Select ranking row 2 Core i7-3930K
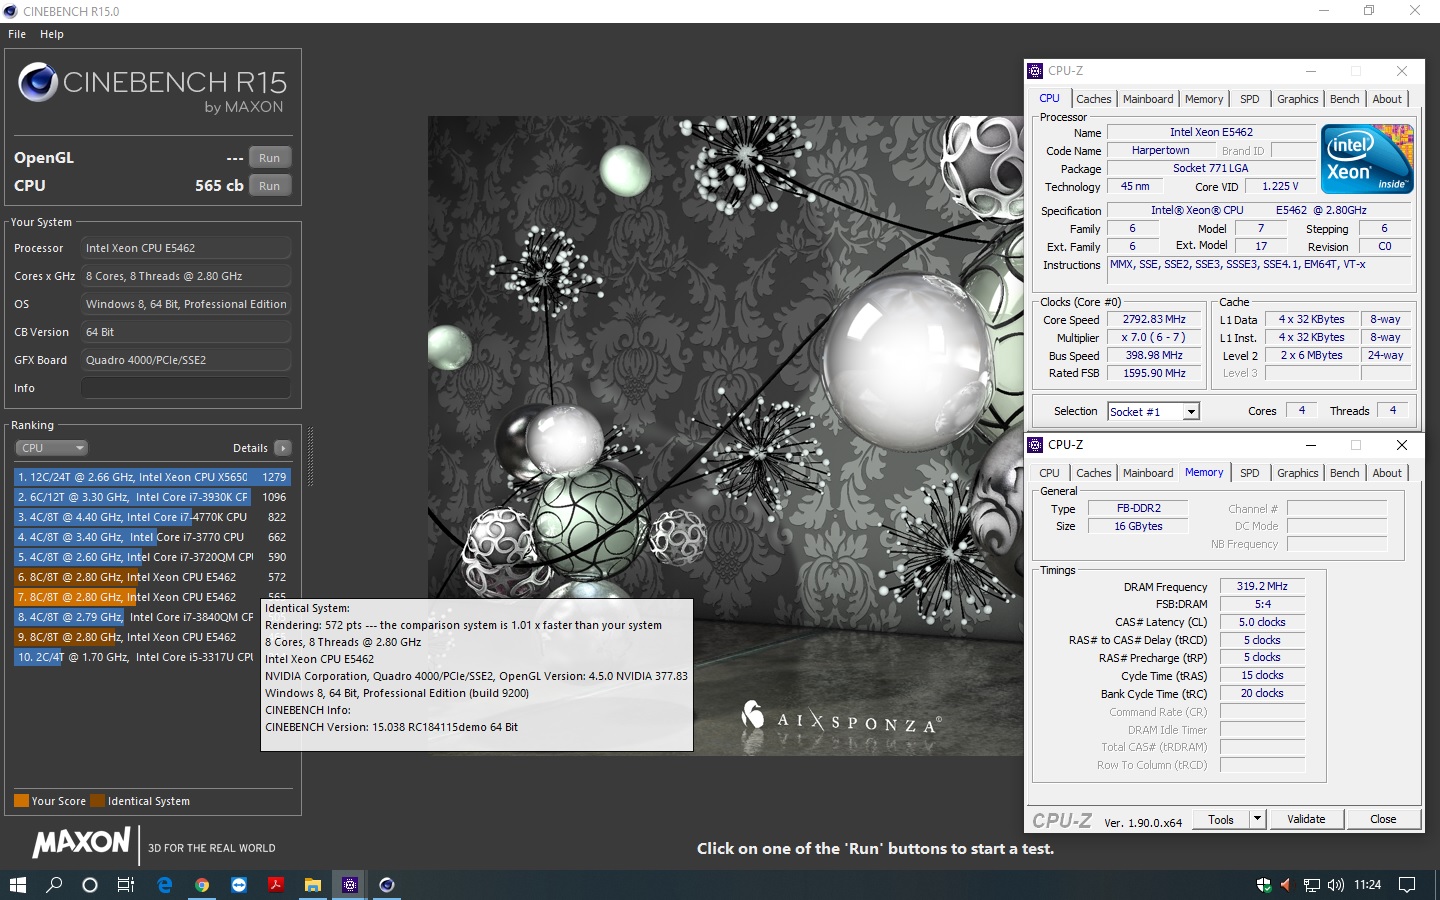The height and width of the screenshot is (900, 1440). (152, 497)
